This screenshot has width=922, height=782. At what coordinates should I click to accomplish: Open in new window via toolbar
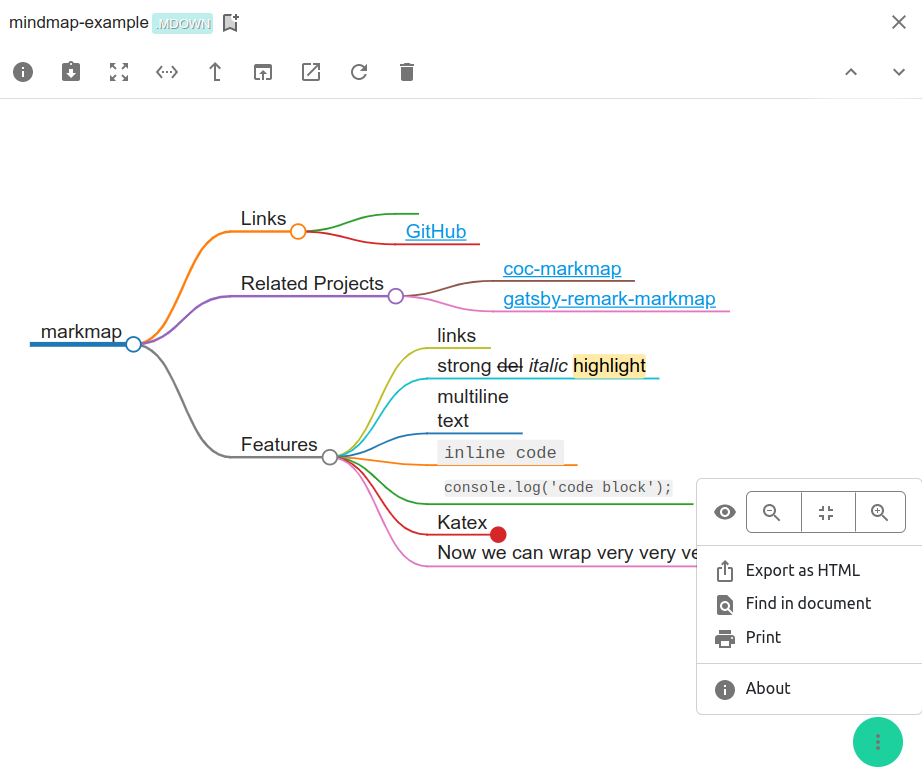[262, 71]
